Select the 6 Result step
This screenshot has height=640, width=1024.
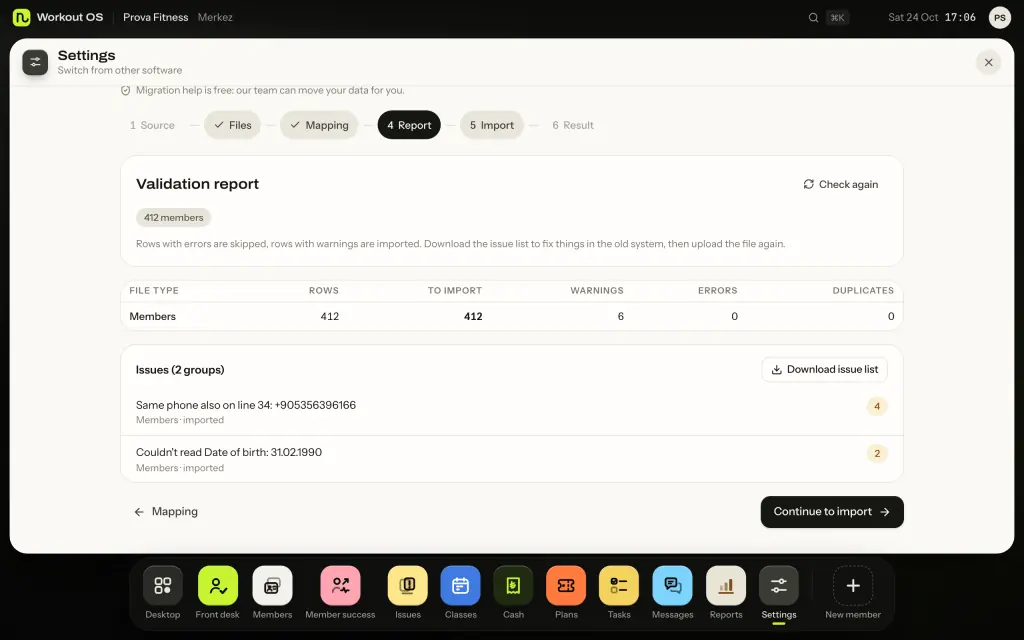[x=573, y=125]
